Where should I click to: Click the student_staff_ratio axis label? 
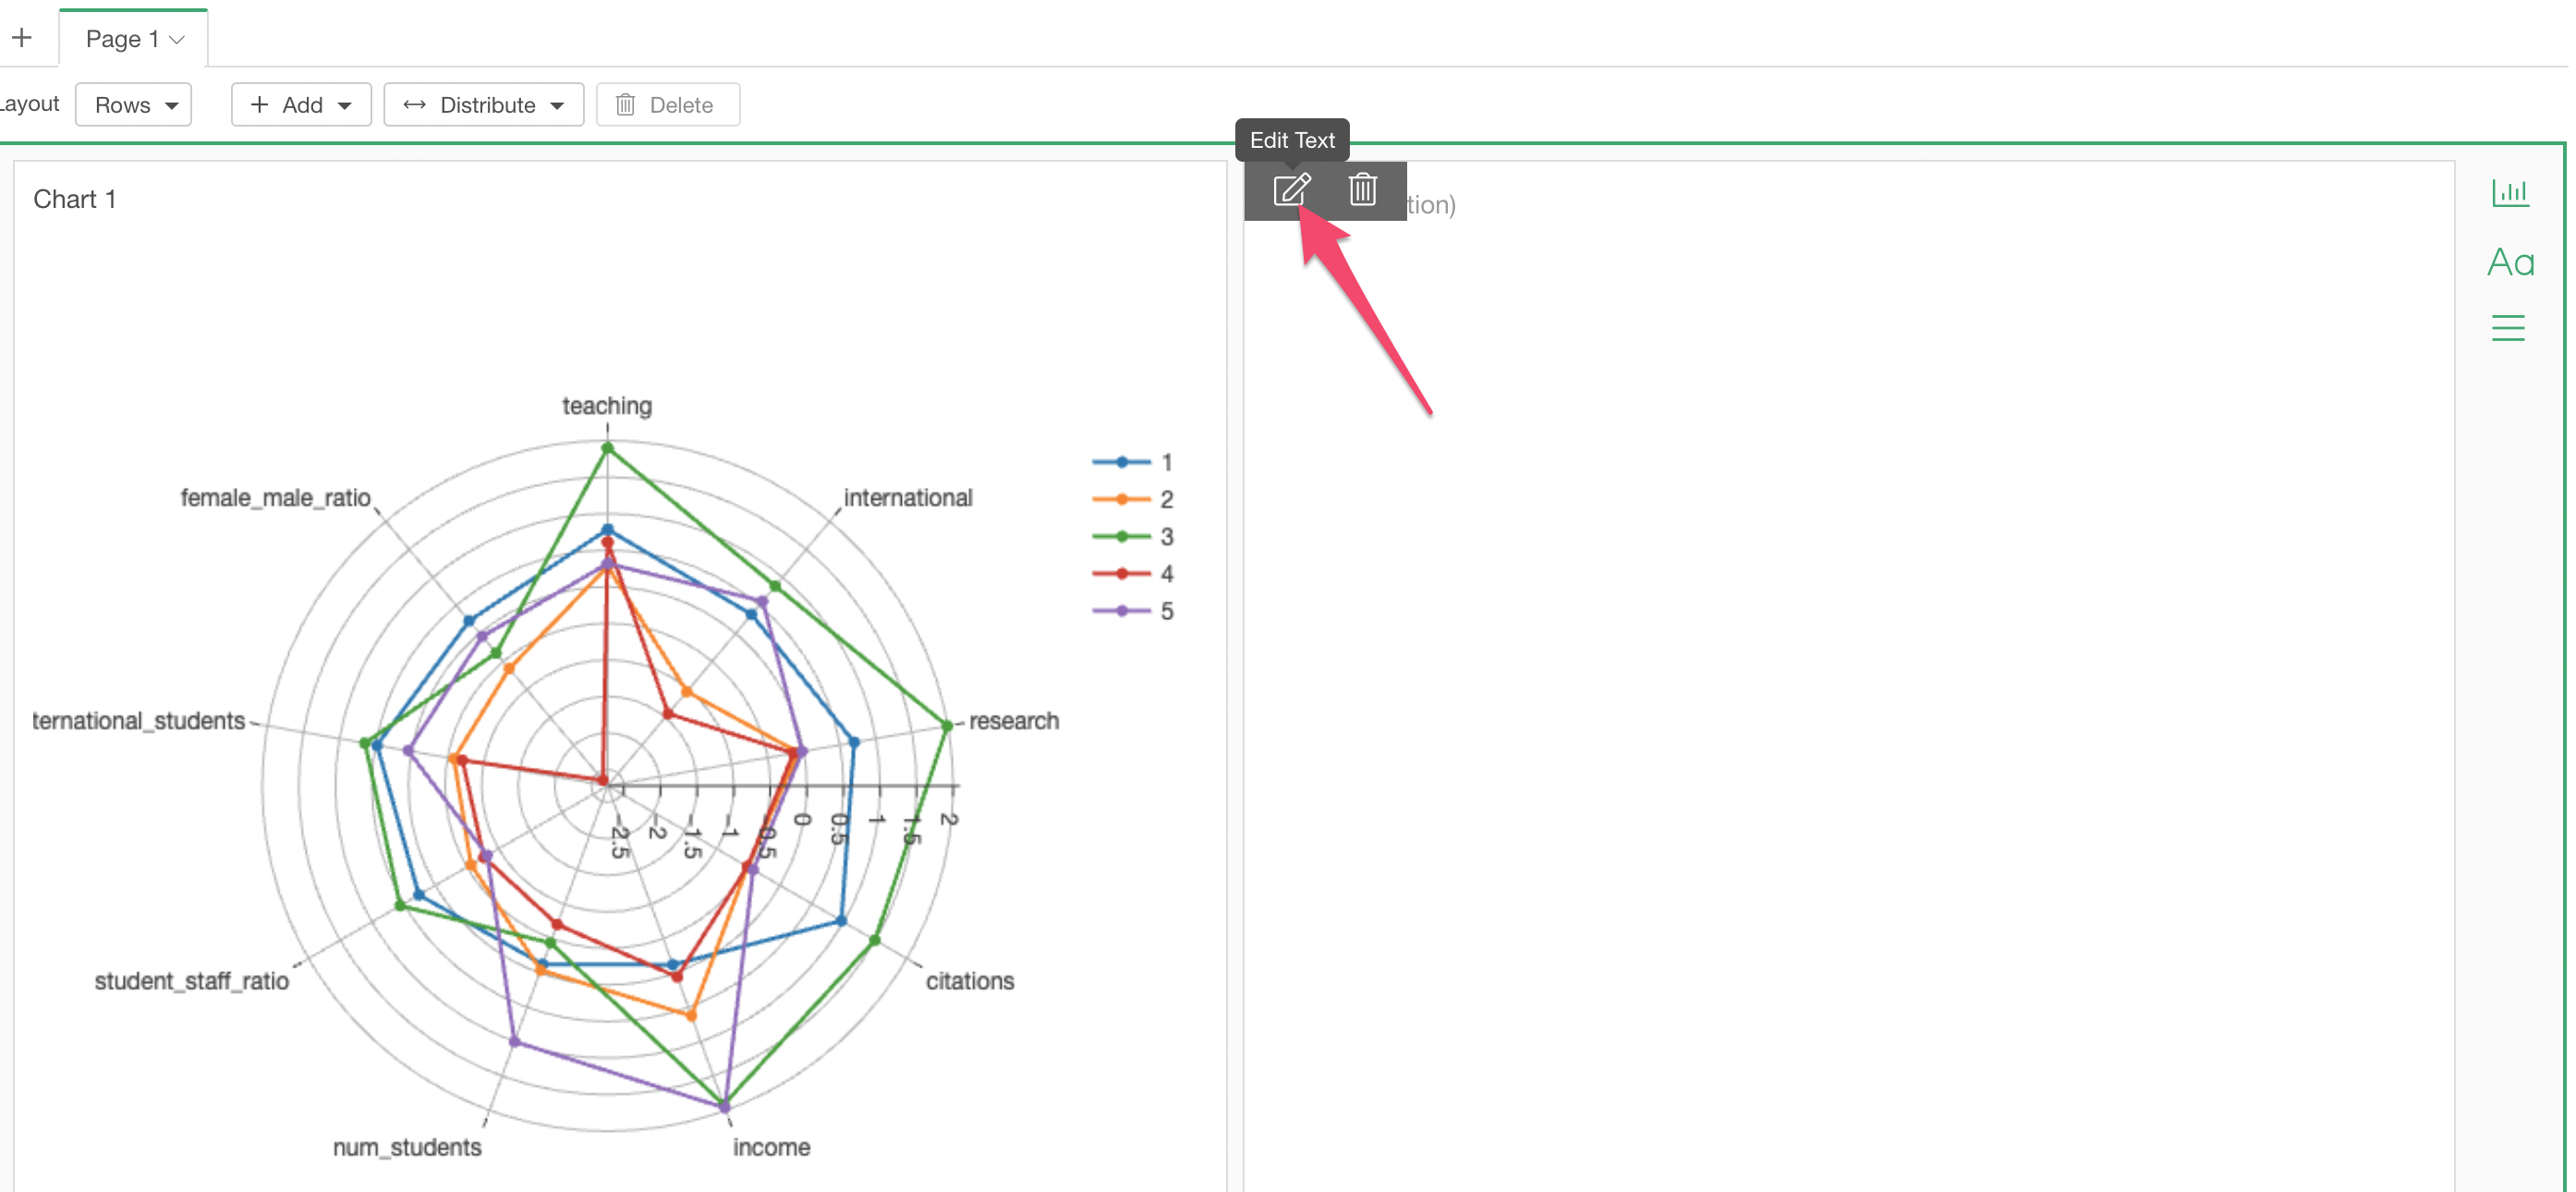192,981
